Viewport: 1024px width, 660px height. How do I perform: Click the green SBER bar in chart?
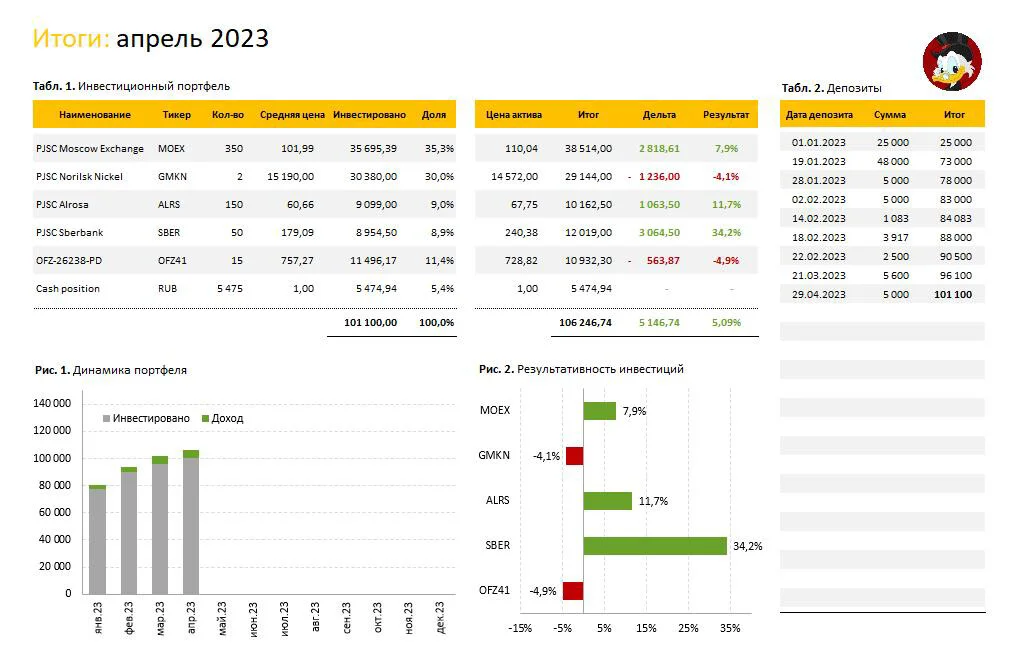pyautogui.click(x=655, y=546)
